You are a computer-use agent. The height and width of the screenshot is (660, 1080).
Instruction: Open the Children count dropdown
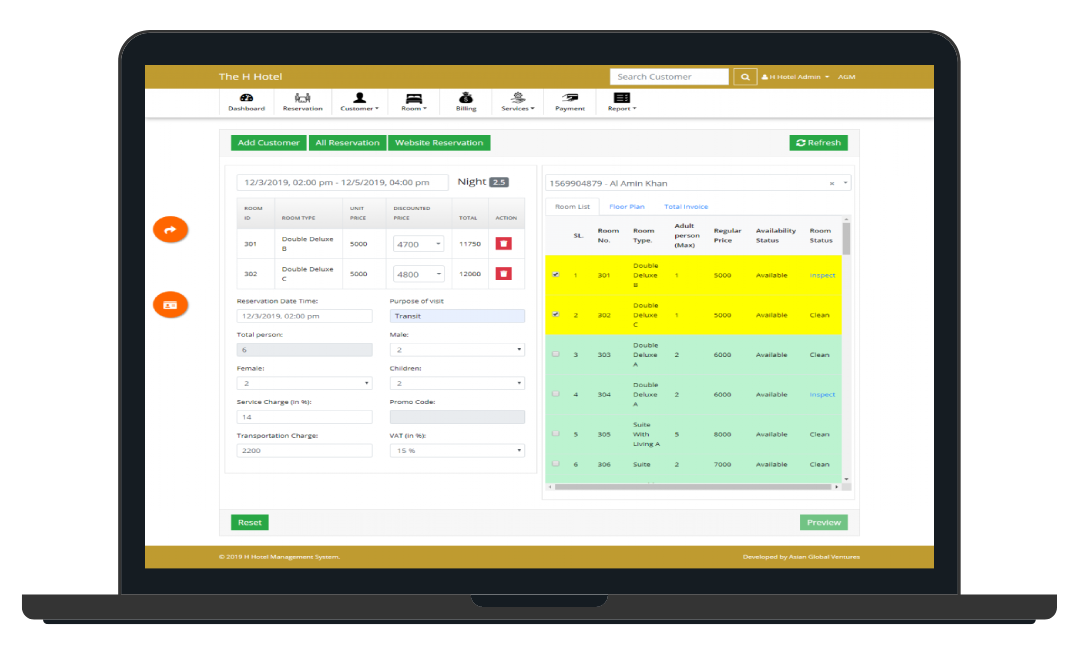click(x=457, y=383)
